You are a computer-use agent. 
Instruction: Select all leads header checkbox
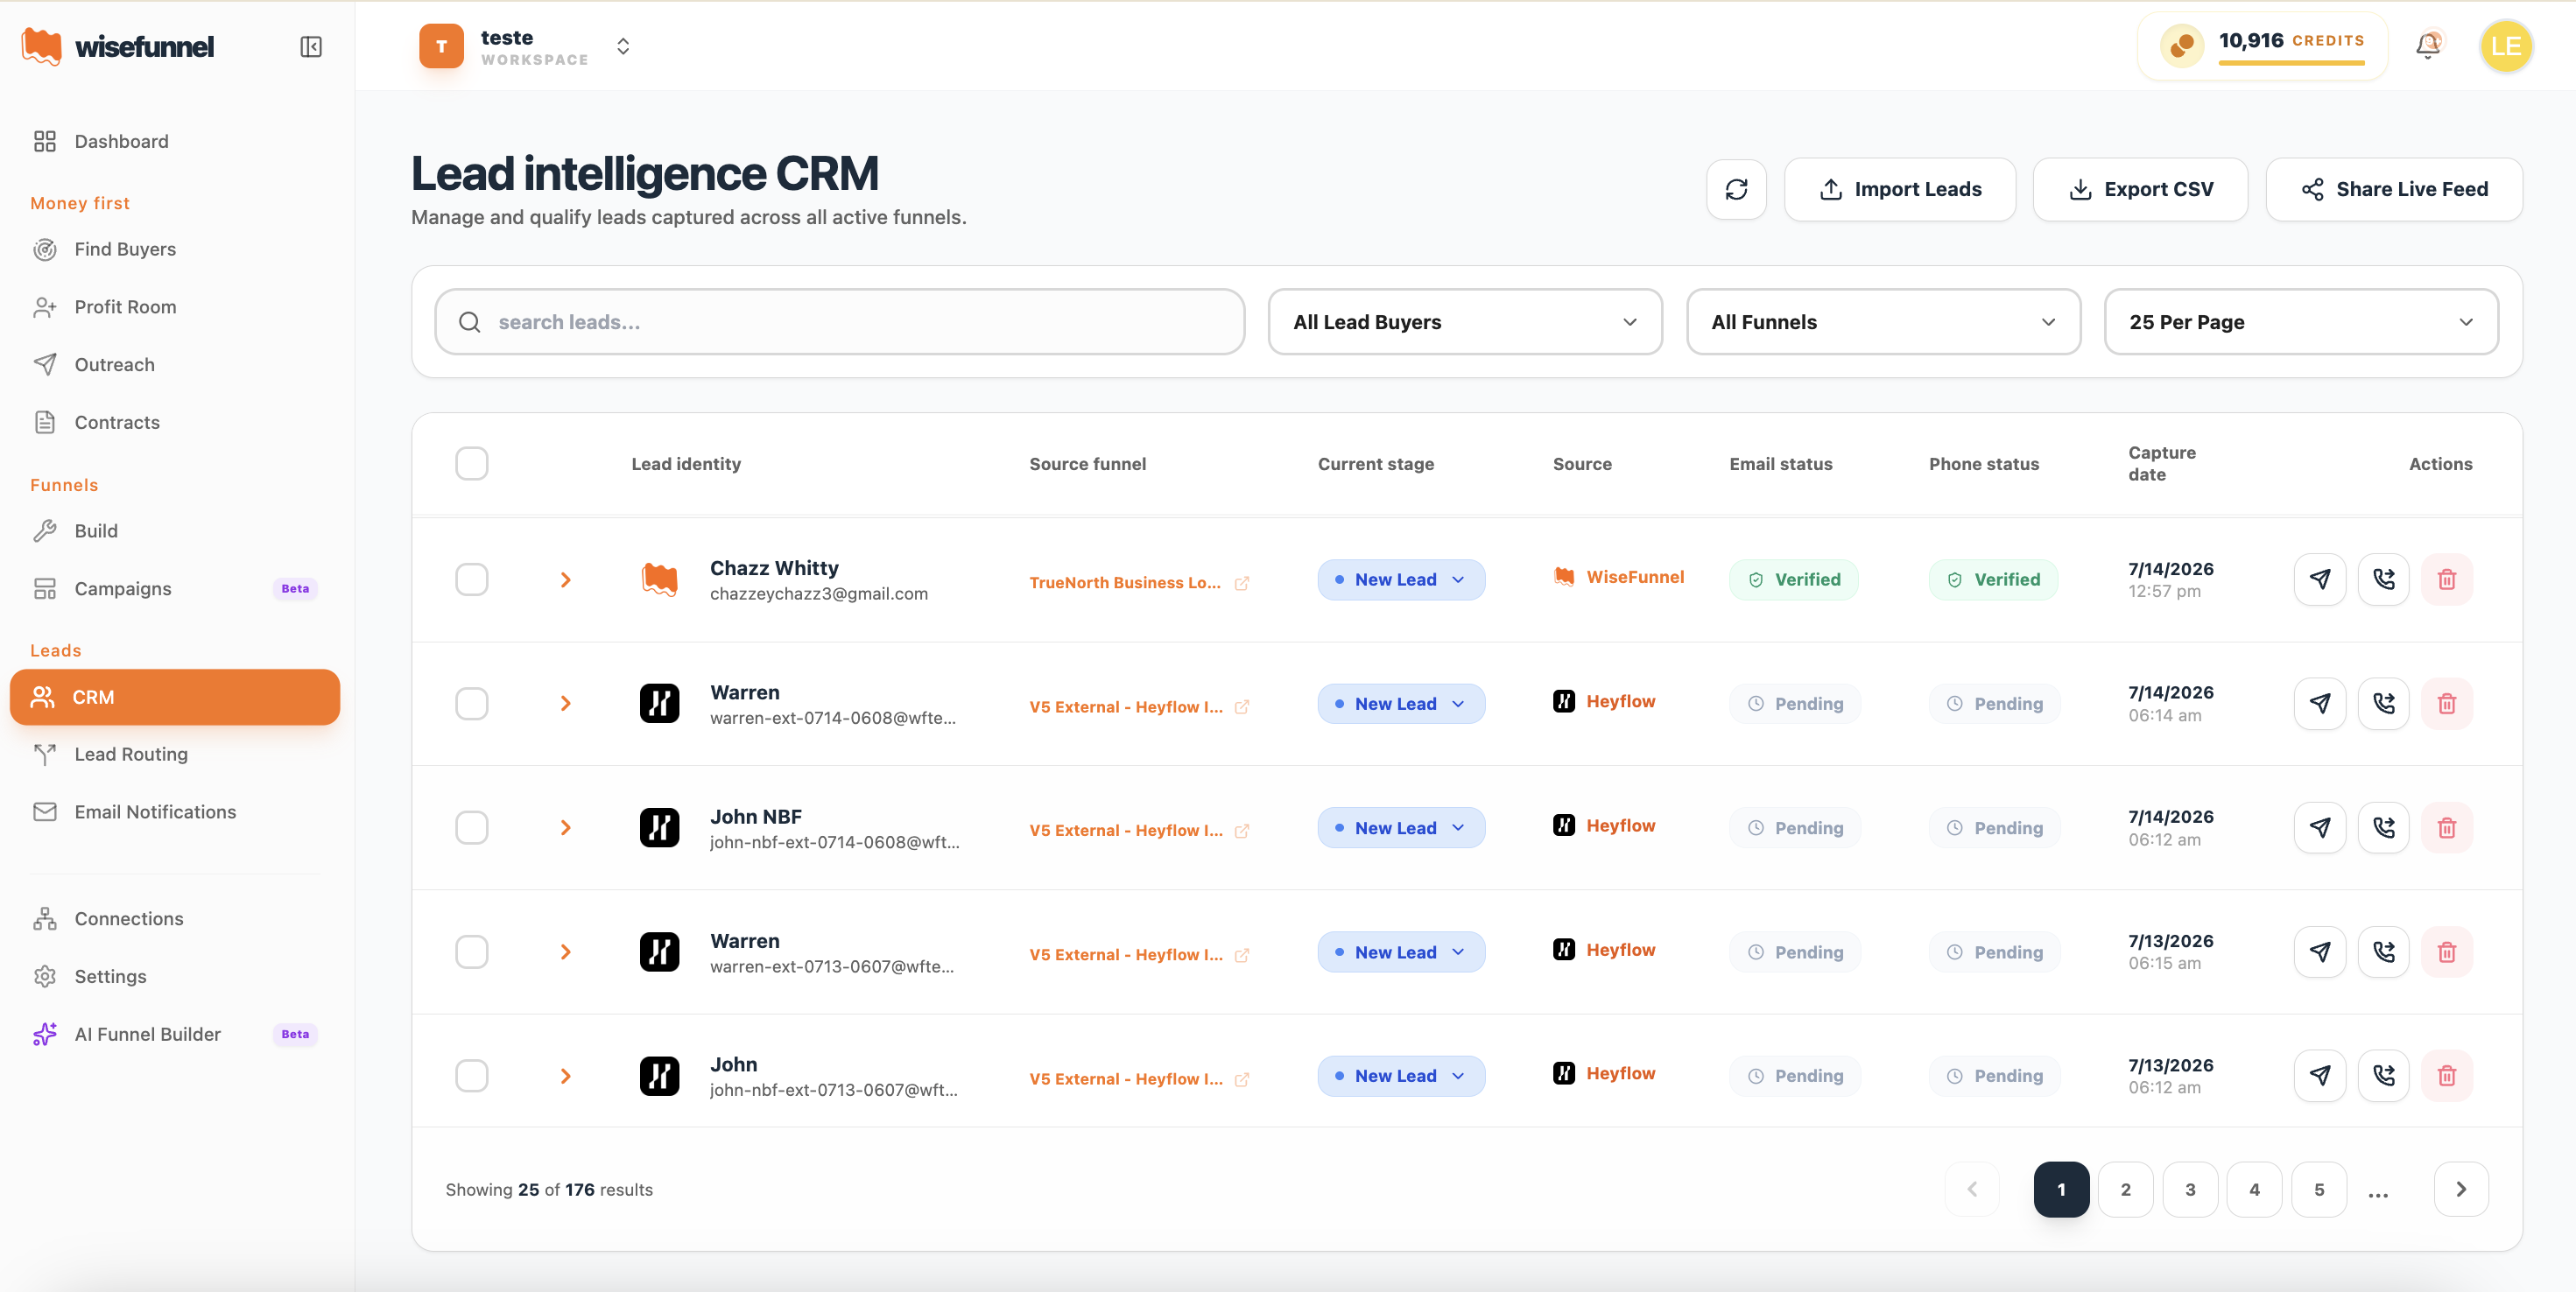coord(472,463)
